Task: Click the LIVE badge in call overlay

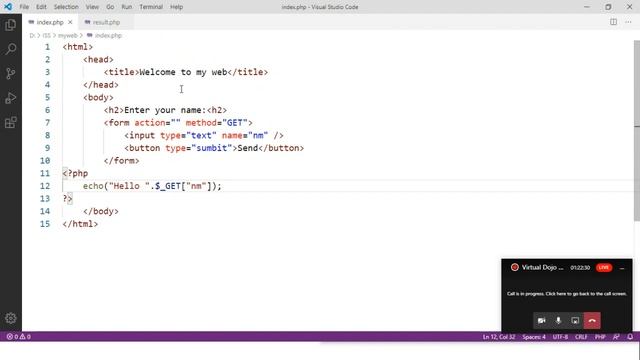Action: coord(604,267)
